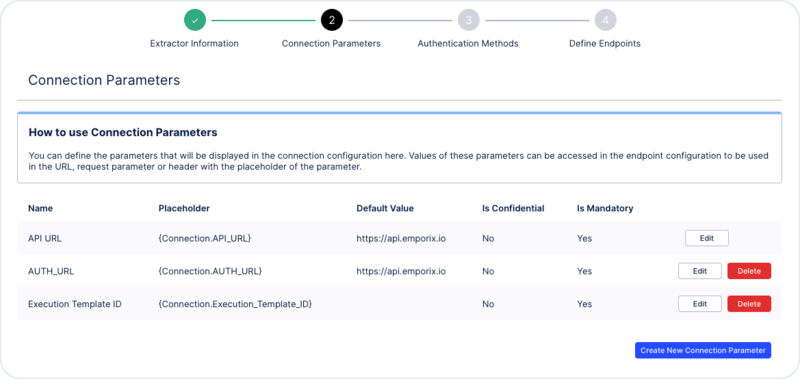This screenshot has width=800, height=379.
Task: Click Is Mandatory value Yes in API URL row
Action: pos(584,238)
